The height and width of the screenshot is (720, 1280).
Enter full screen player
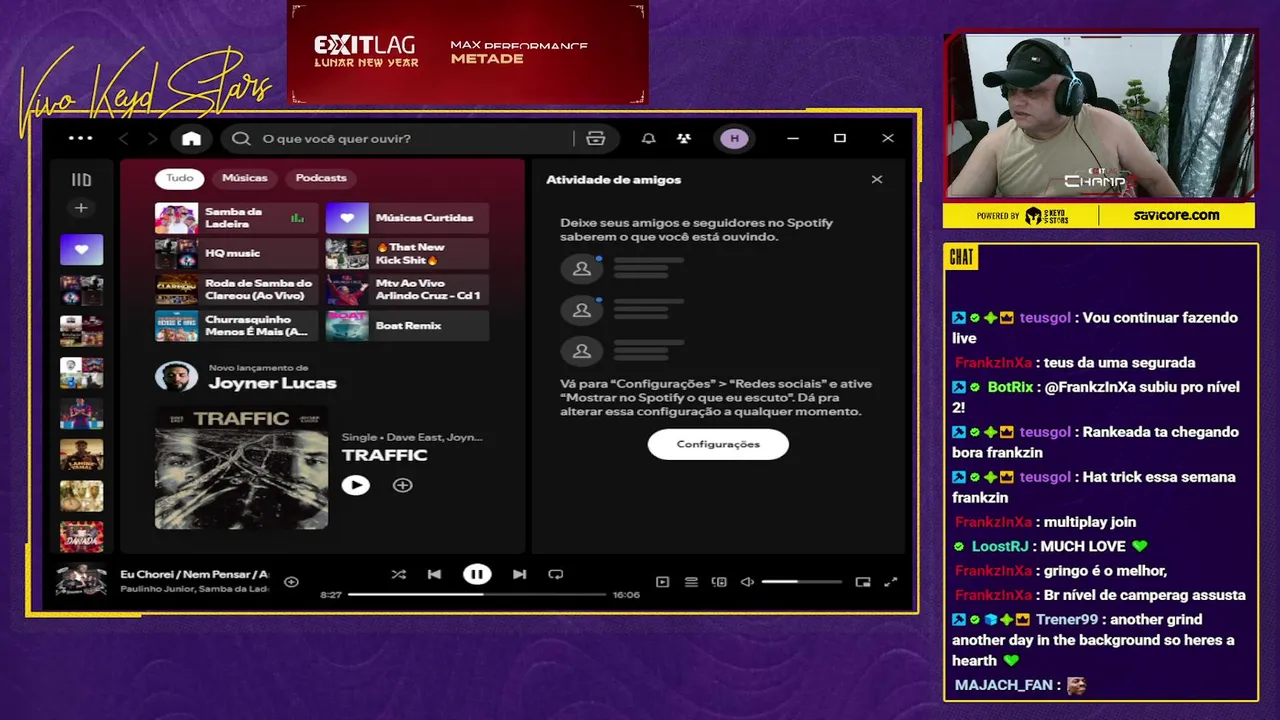tap(891, 582)
